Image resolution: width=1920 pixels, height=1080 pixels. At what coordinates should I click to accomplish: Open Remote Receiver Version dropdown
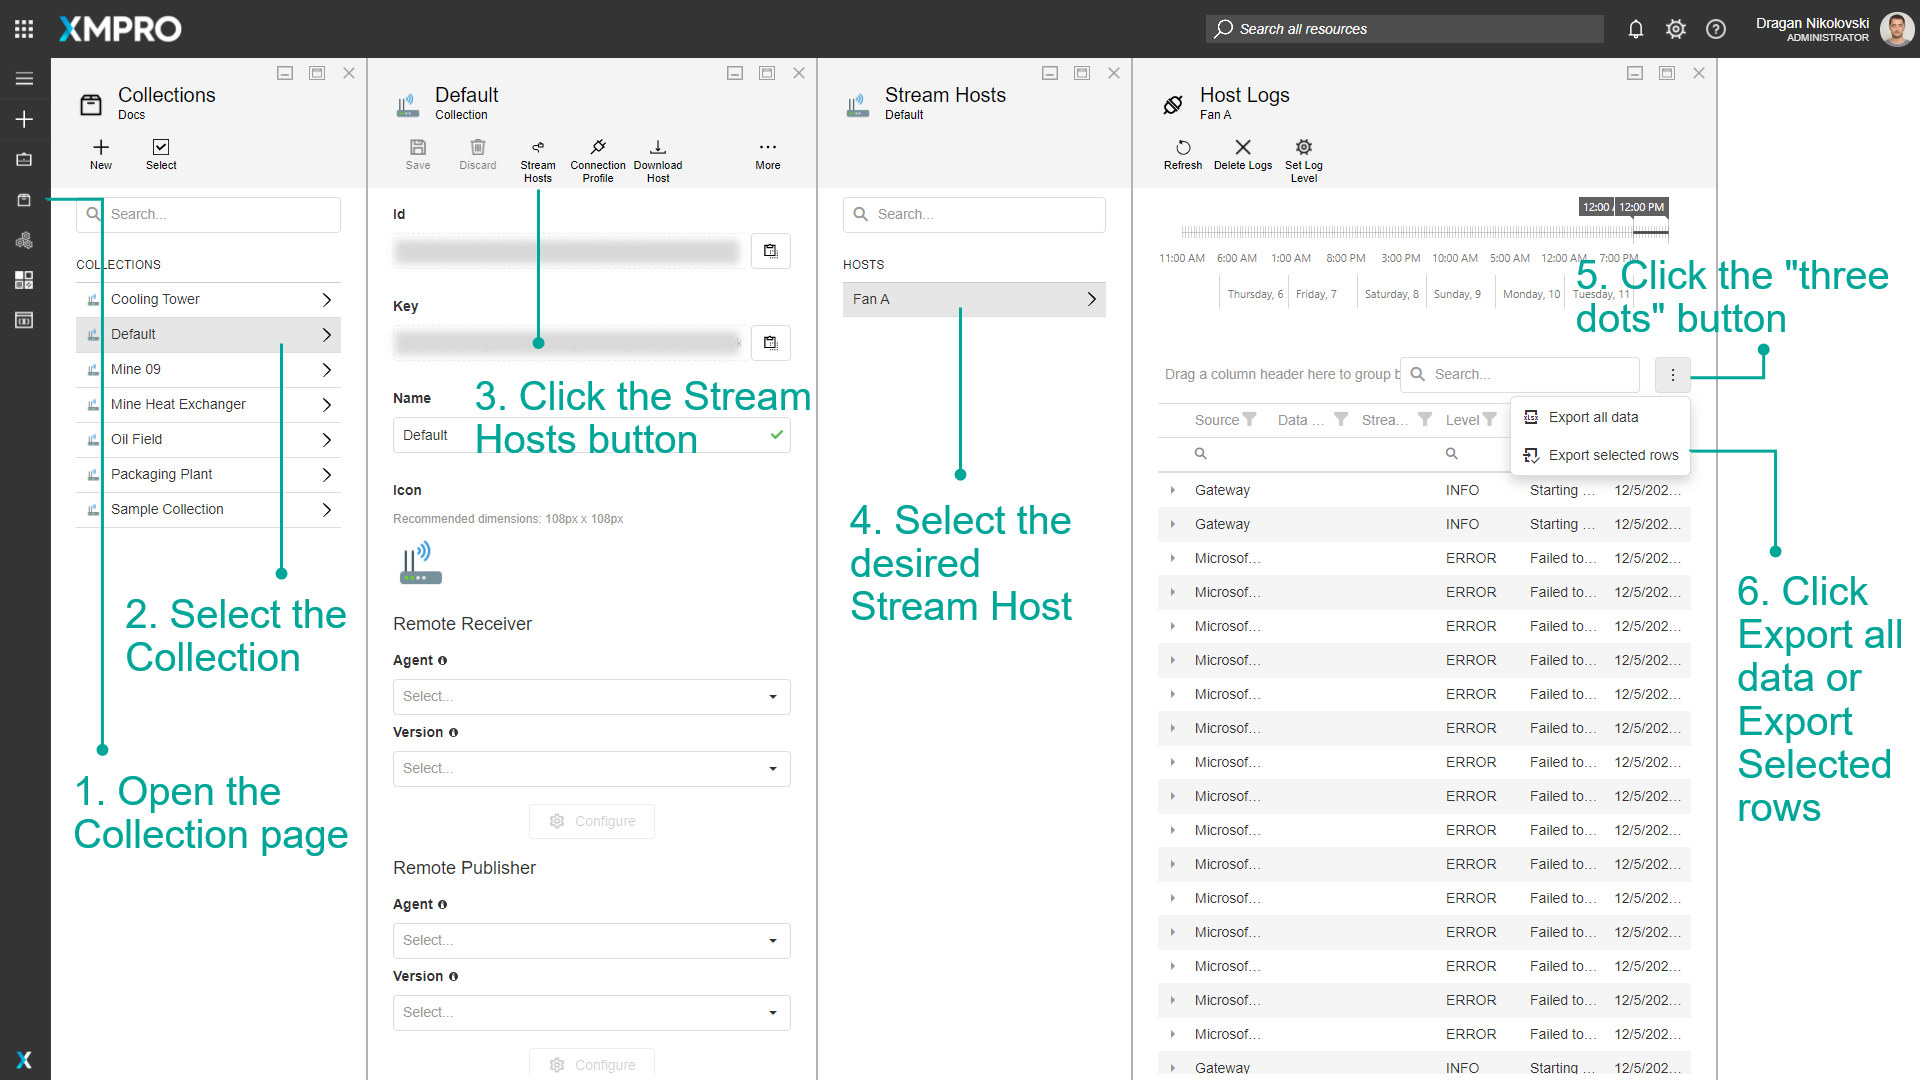pos(591,769)
